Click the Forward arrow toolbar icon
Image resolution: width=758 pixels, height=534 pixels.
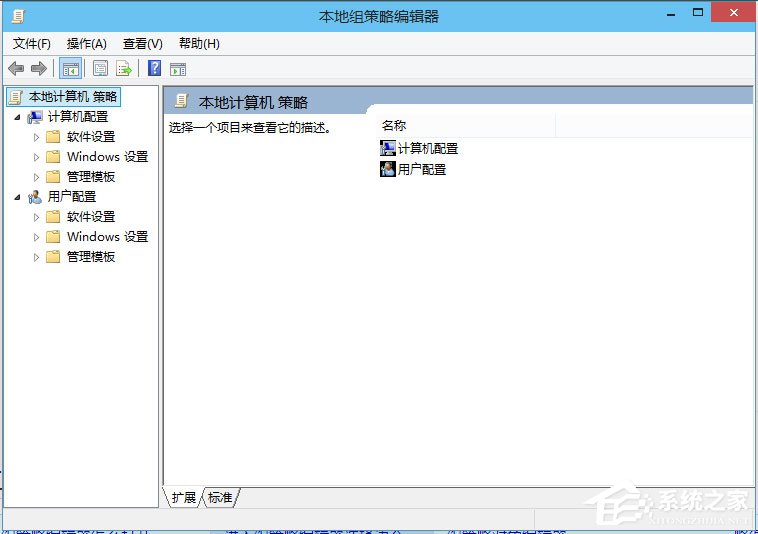[39, 68]
